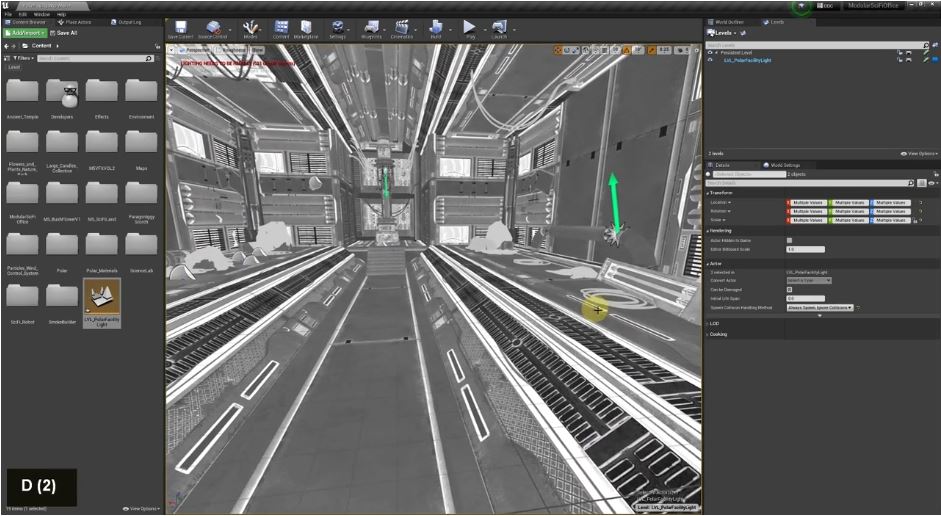The width and height of the screenshot is (941, 516).
Task: Open the Source Control toolbar icon
Action: [x=214, y=28]
